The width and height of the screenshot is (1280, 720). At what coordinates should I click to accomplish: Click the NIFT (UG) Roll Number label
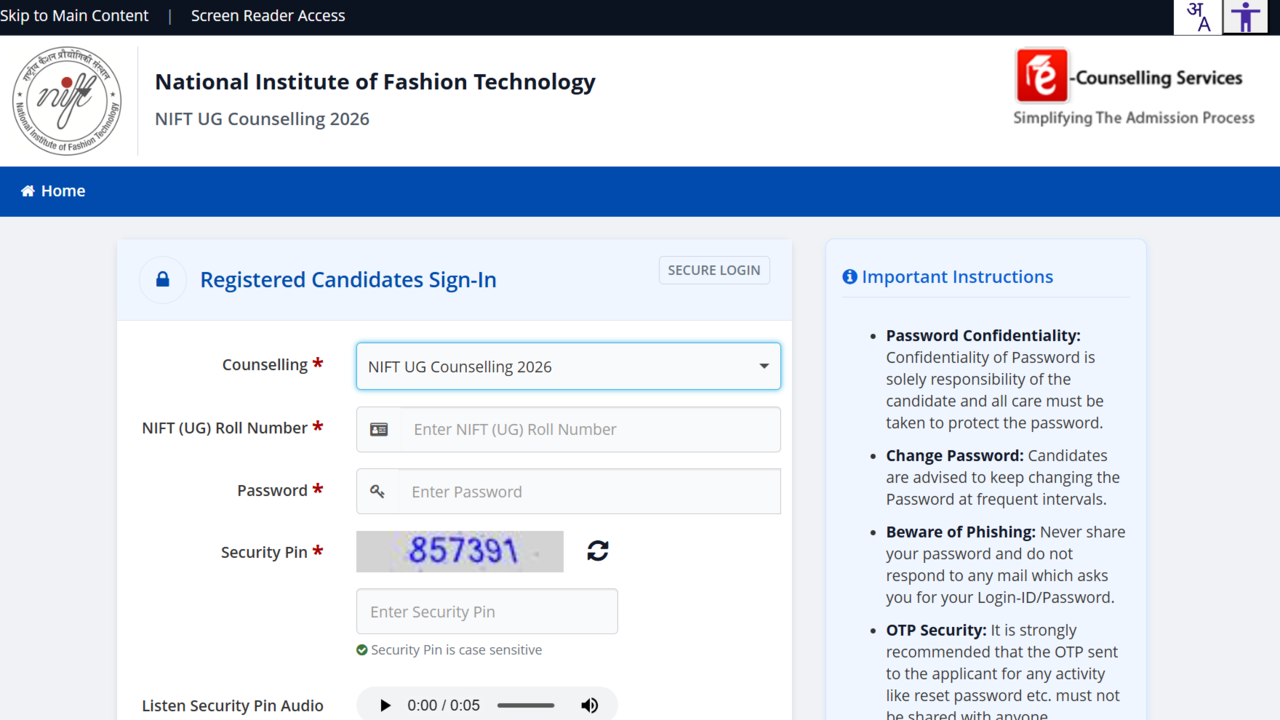pos(225,428)
